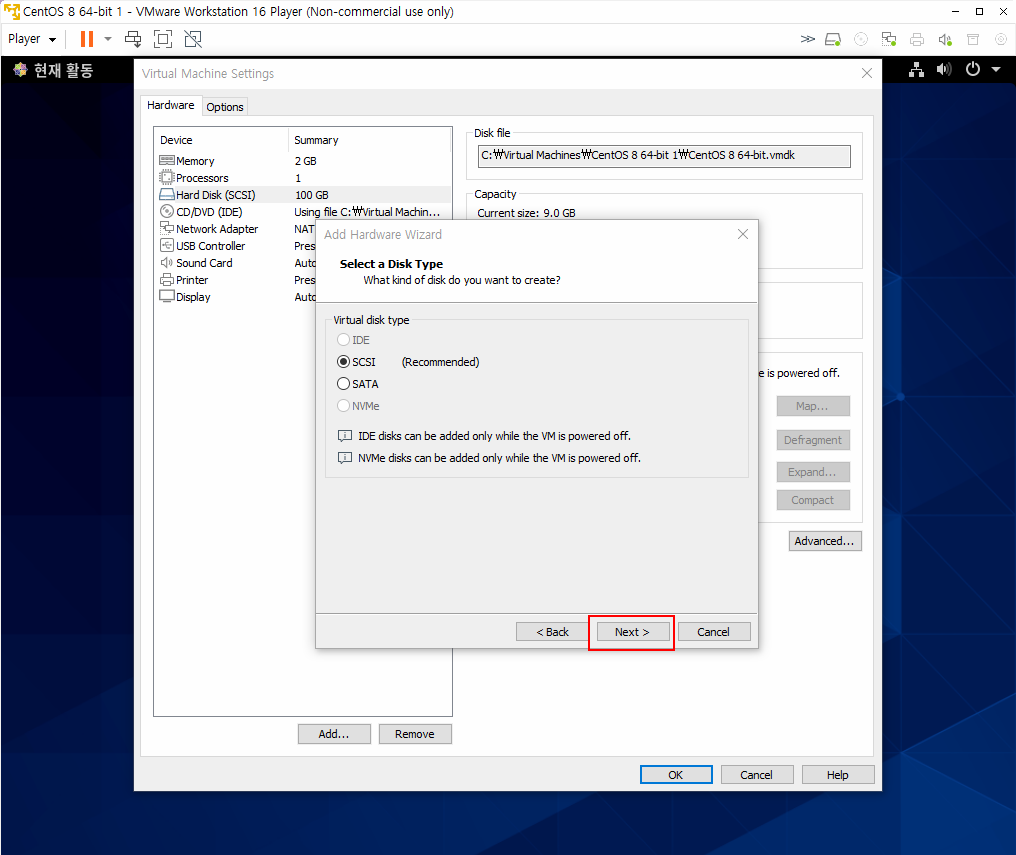The image size is (1016, 855).
Task: Click Back in Add Hardware Wizard
Action: point(552,632)
